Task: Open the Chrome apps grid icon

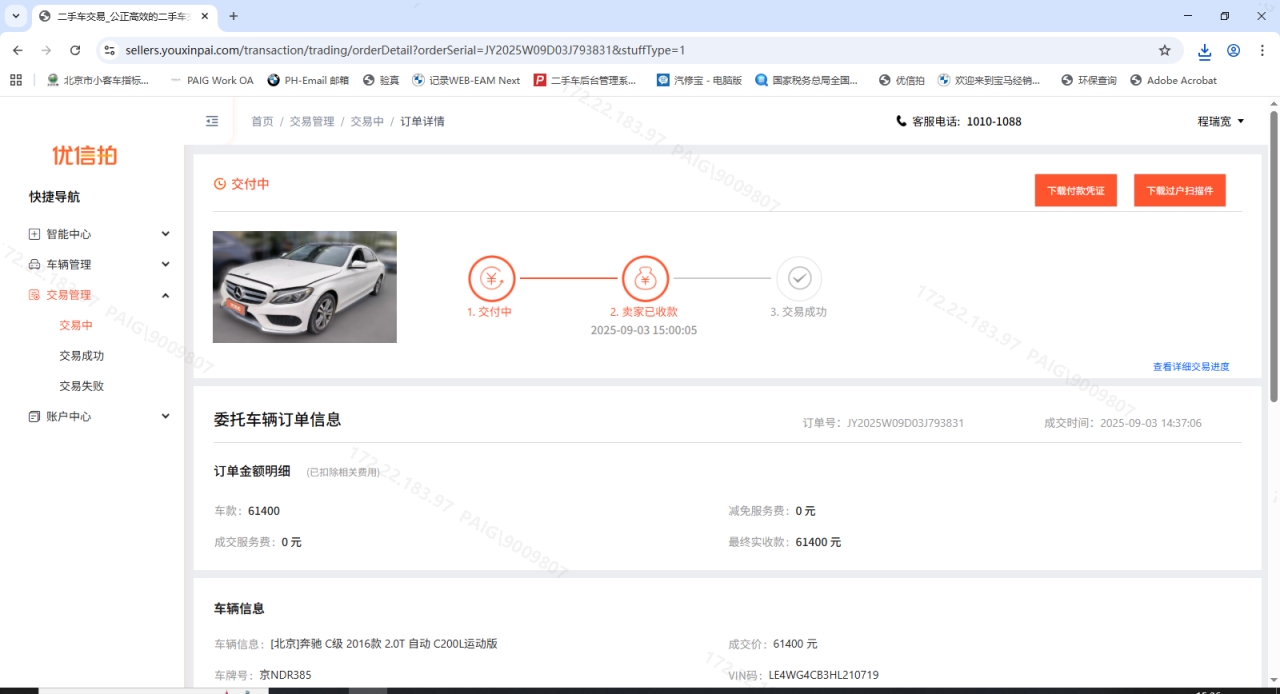Action: (x=16, y=80)
